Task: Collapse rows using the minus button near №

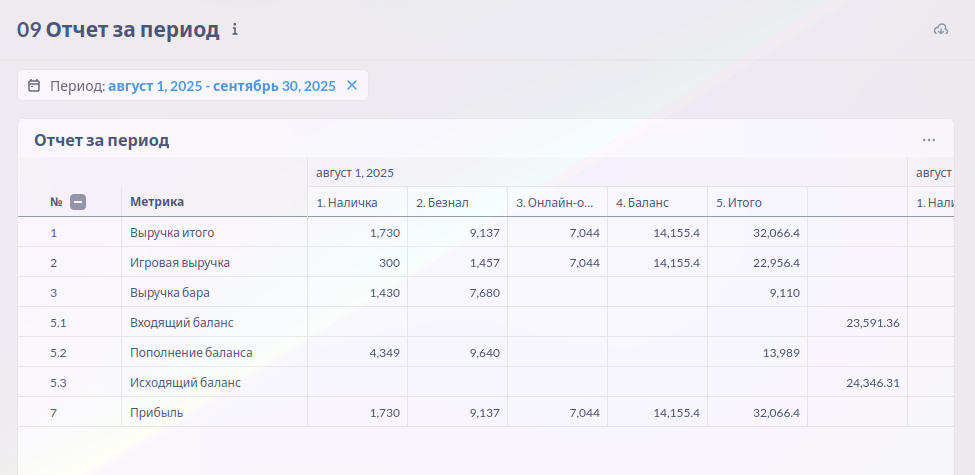Action: point(78,202)
